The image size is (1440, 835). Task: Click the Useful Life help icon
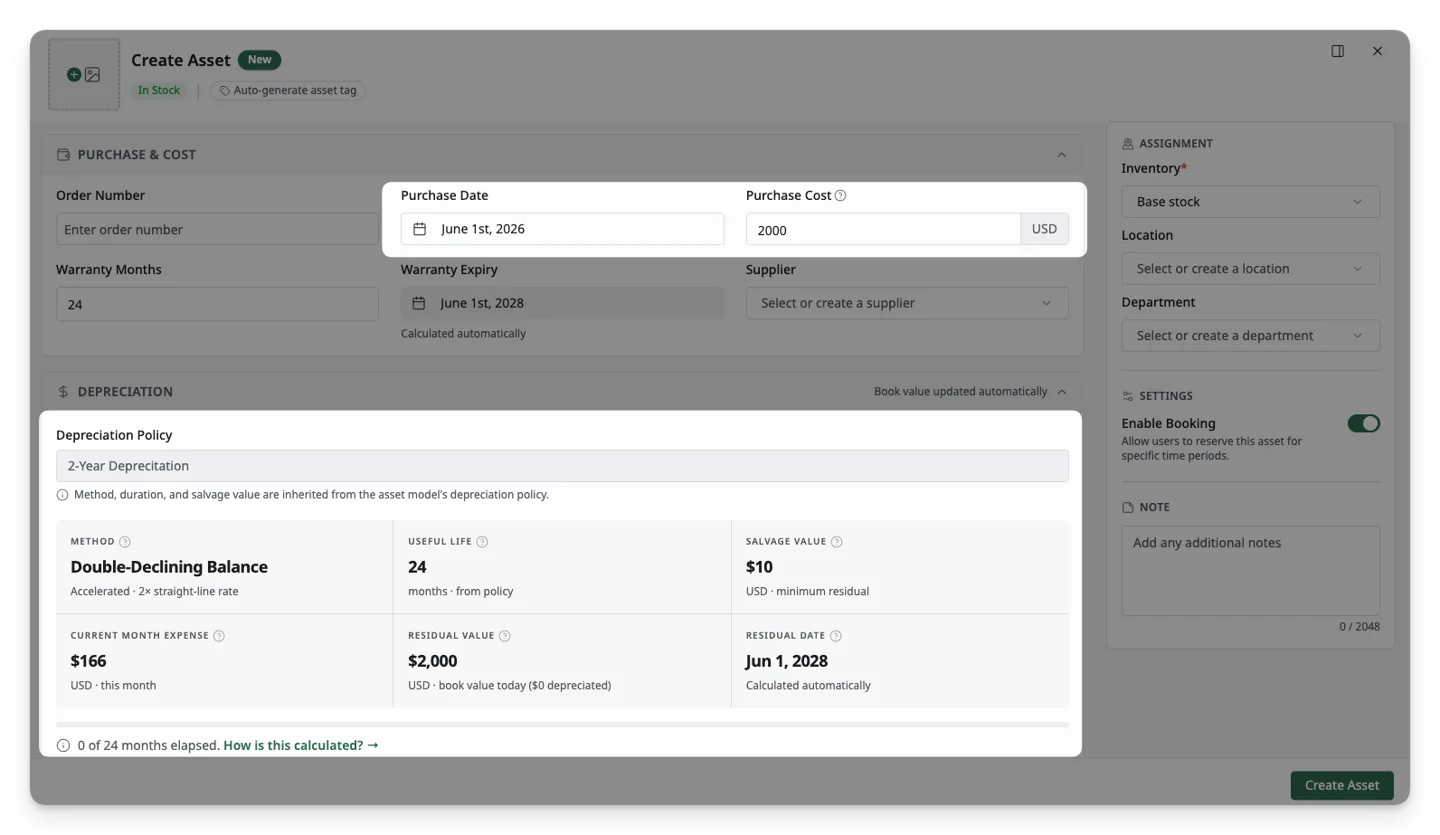(482, 542)
